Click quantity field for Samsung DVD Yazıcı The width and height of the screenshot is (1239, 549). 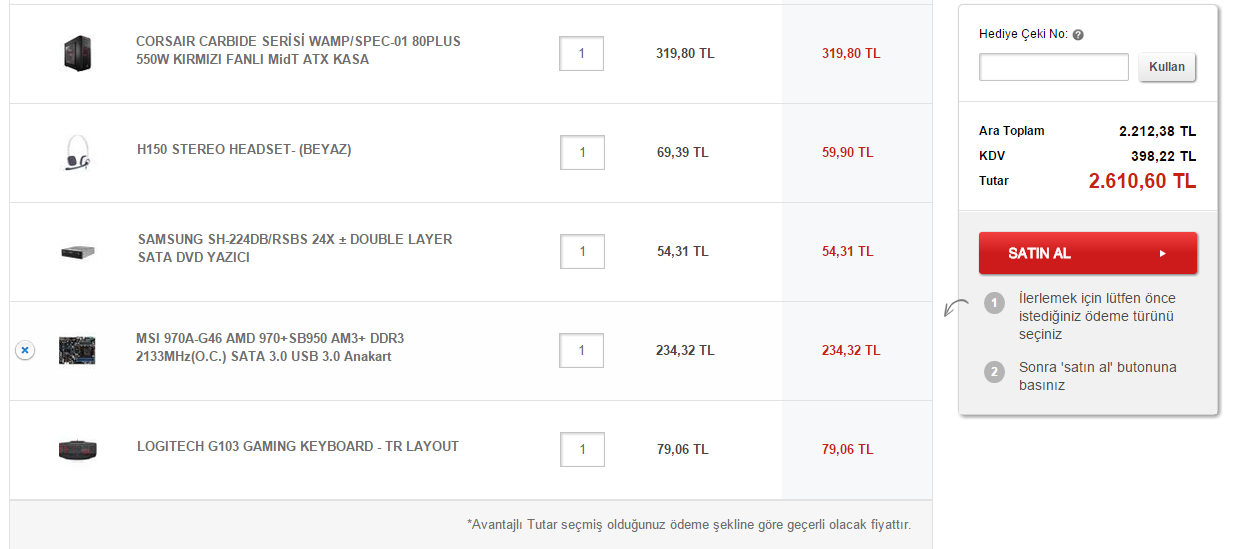pos(582,251)
